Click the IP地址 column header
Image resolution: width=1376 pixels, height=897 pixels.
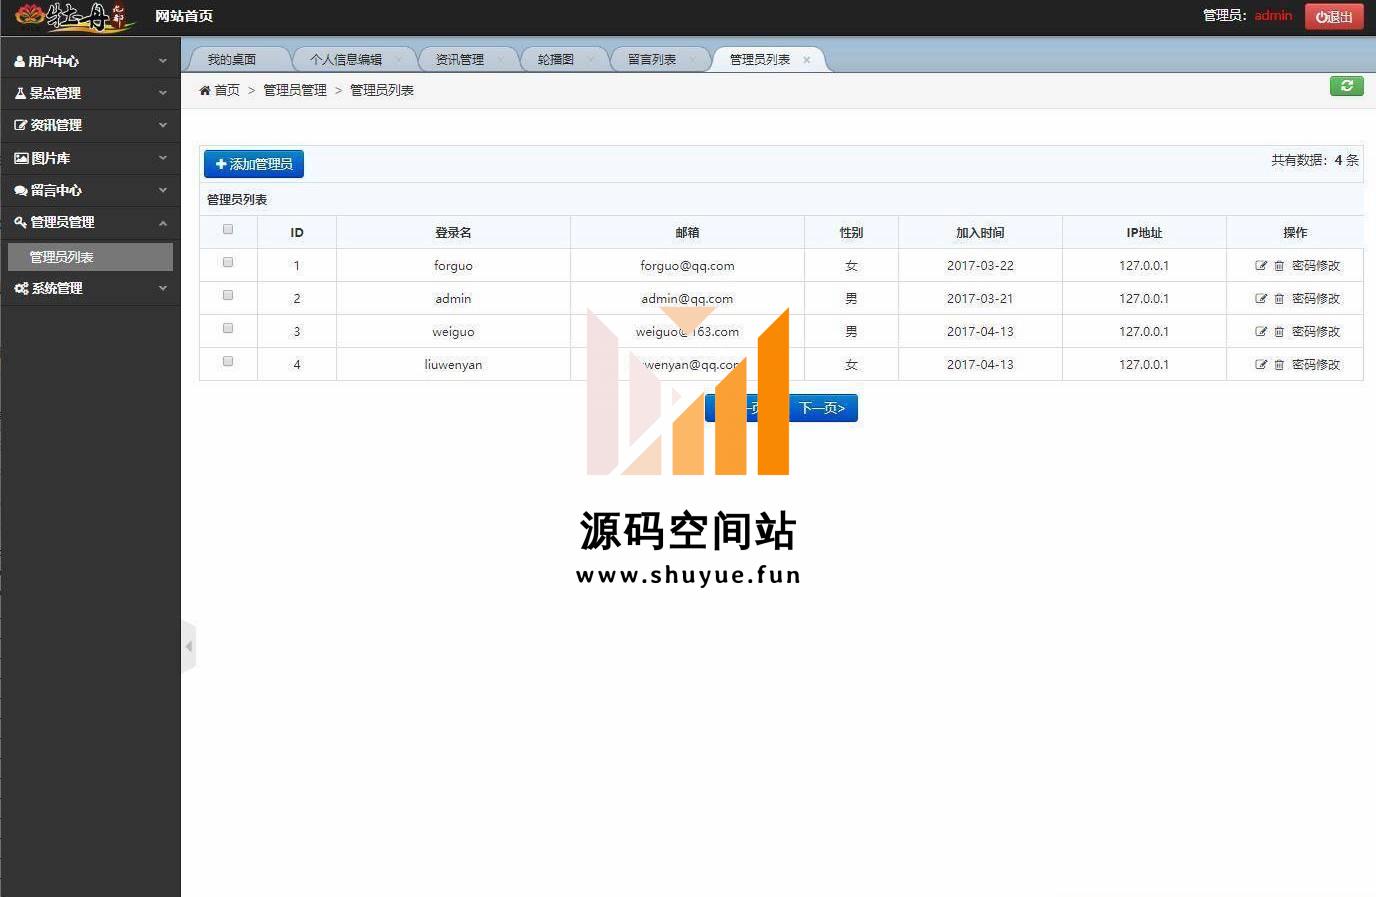(x=1144, y=233)
